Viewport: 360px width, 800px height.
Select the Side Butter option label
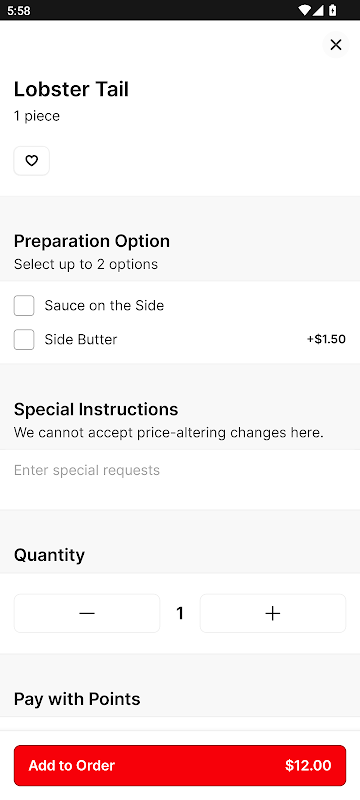(x=81, y=339)
